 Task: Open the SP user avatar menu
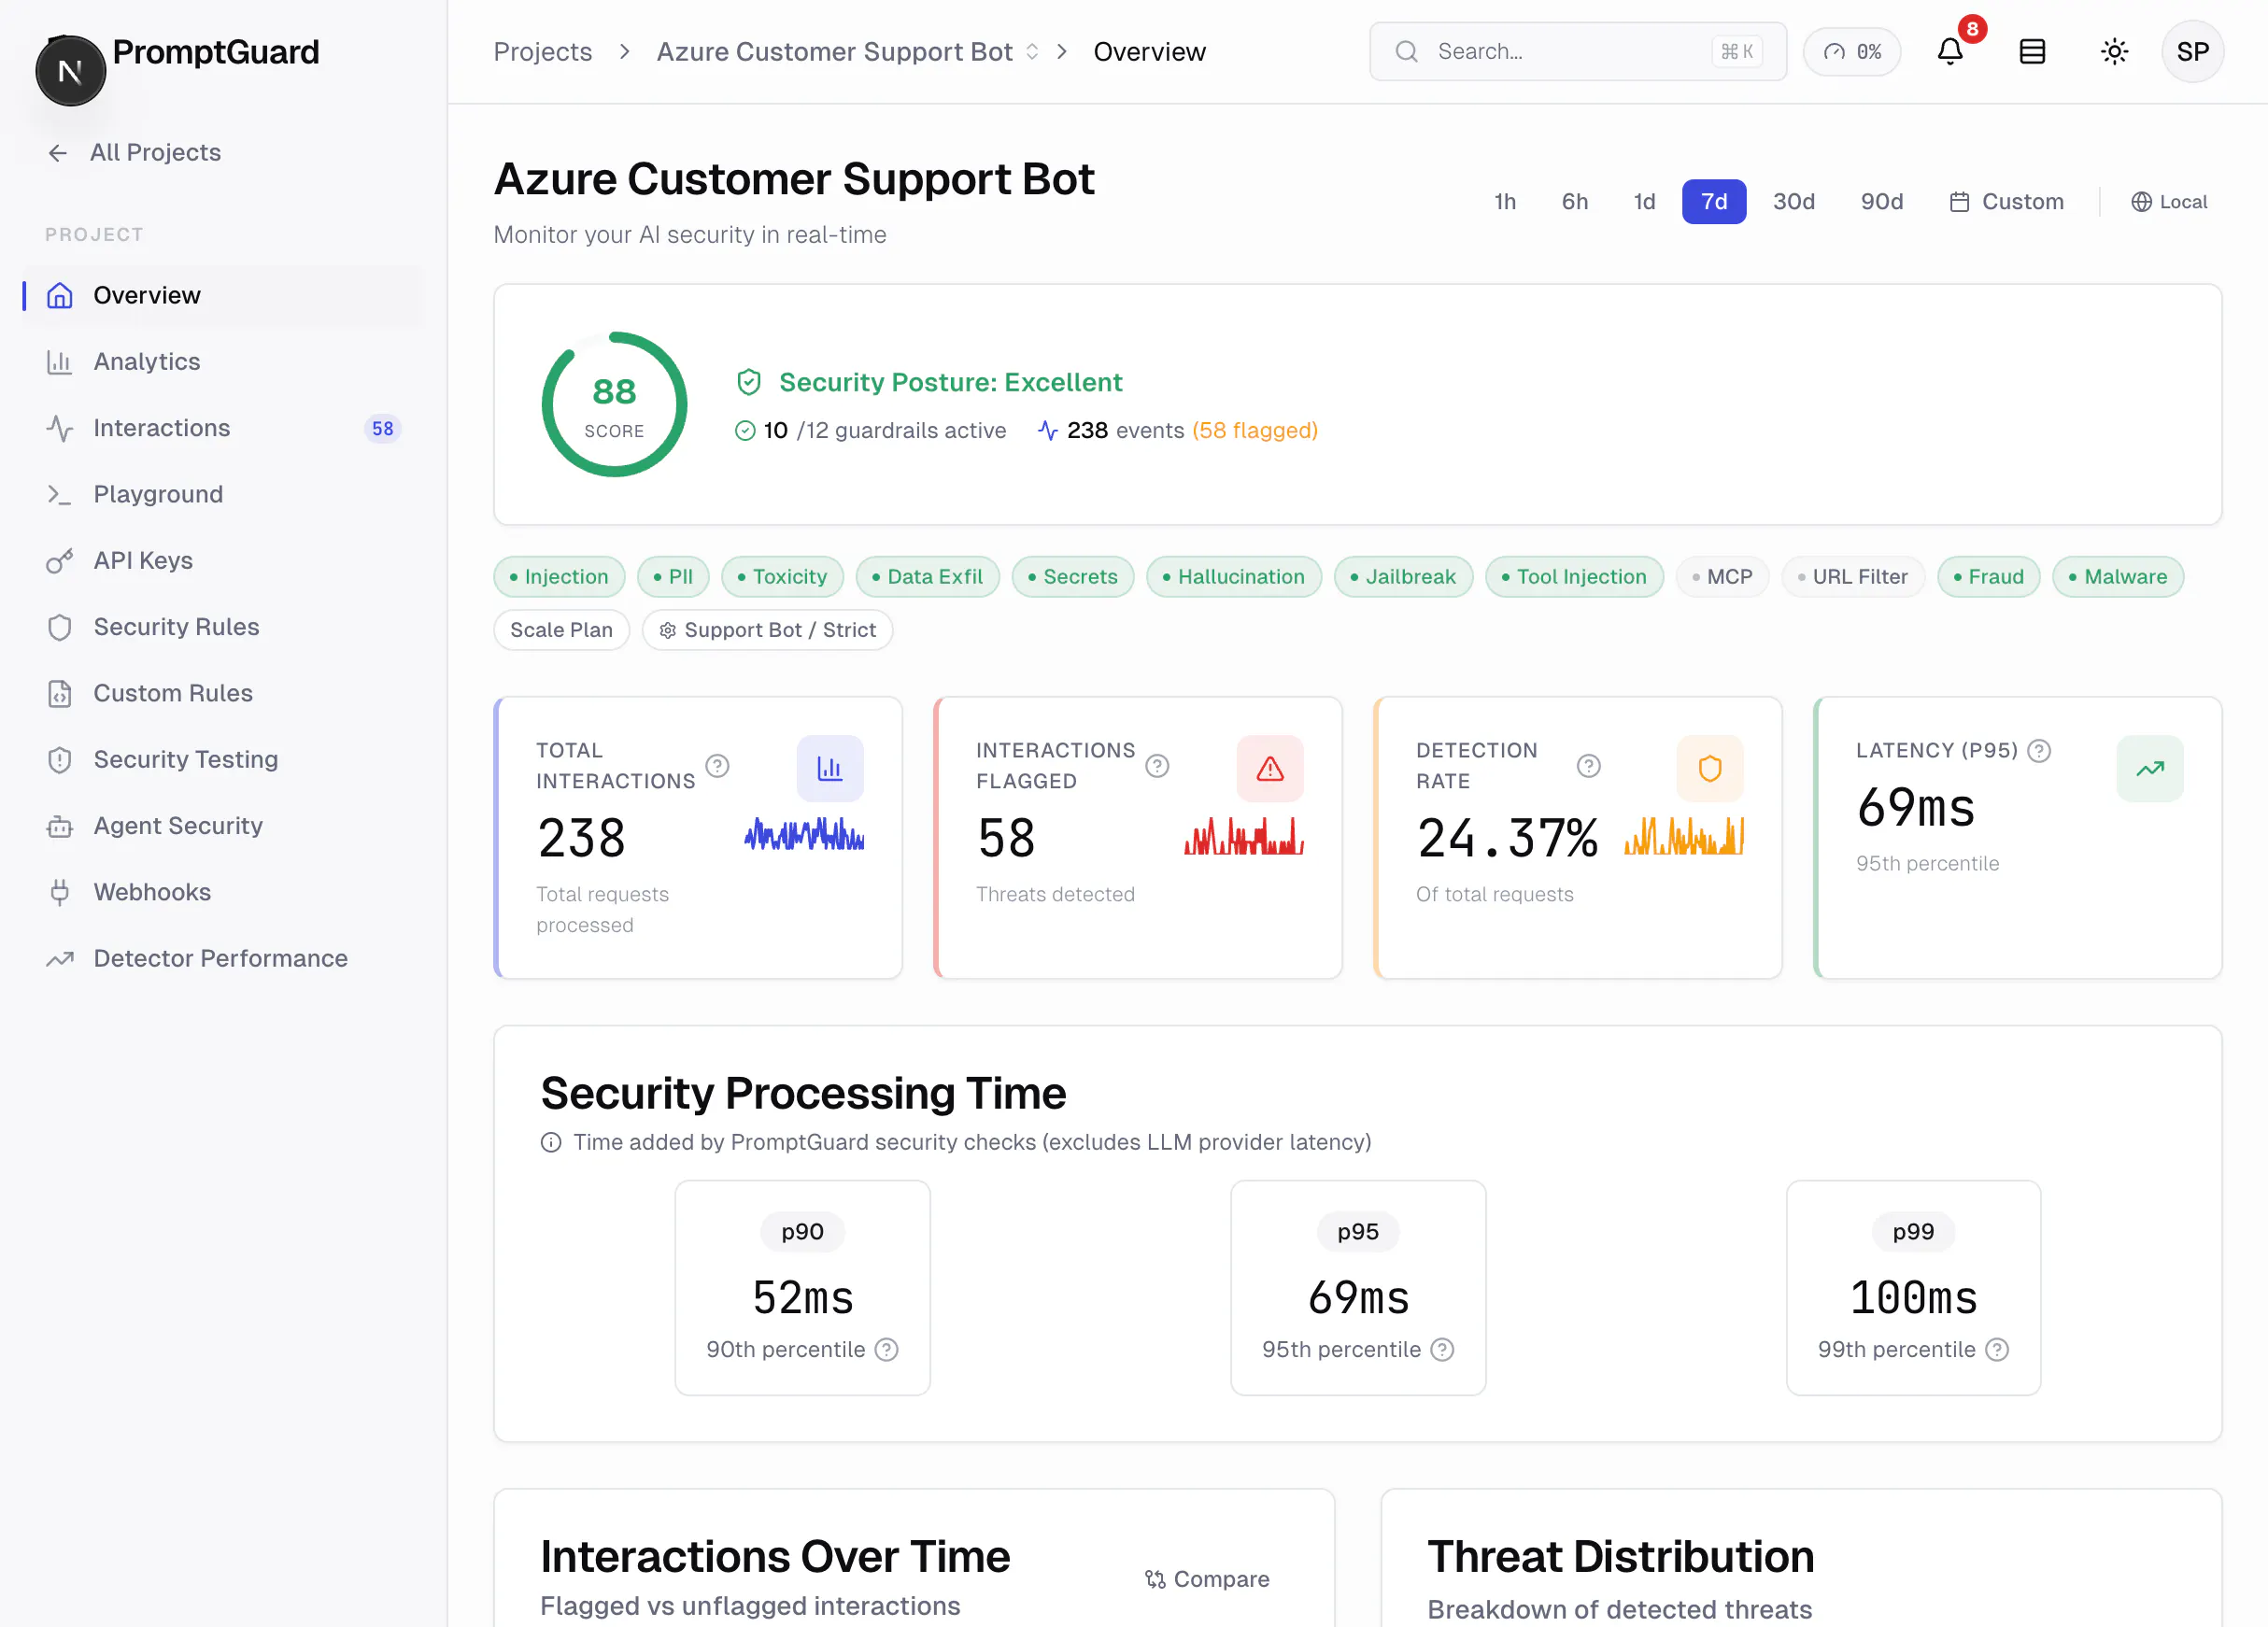[x=2192, y=51]
